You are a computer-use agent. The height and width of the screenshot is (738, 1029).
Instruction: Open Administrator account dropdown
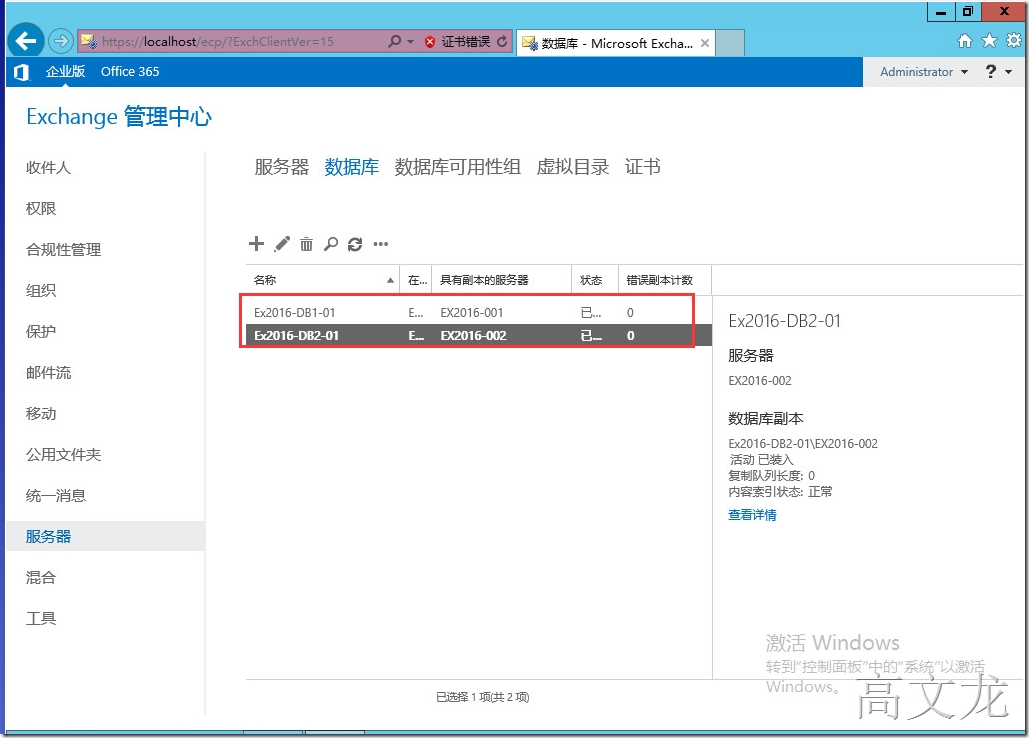(x=924, y=72)
